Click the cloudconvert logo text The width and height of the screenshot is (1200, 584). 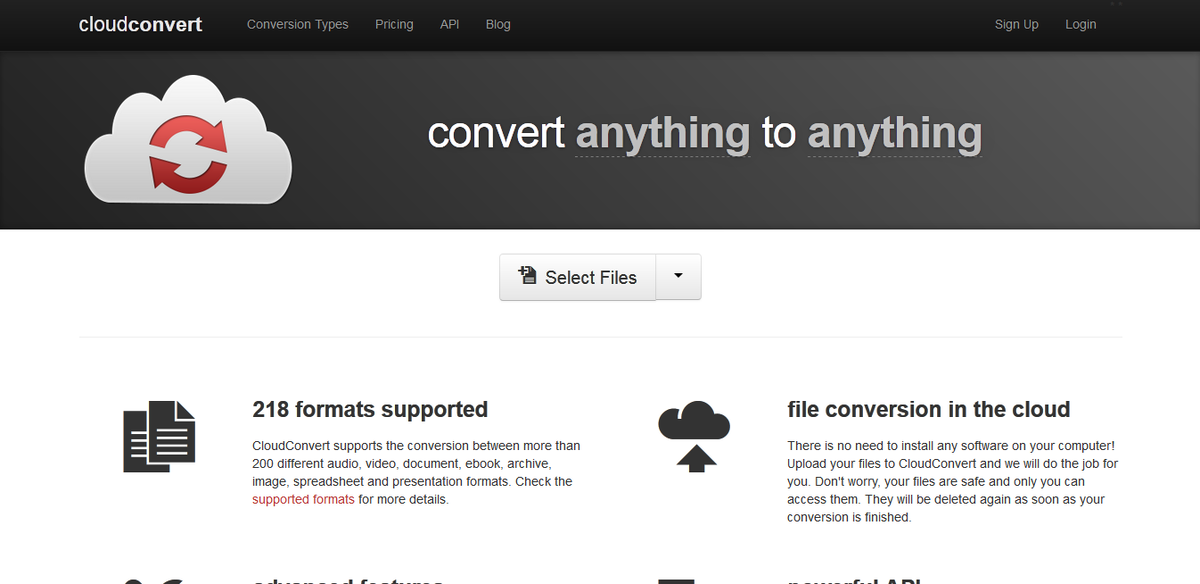click(x=140, y=24)
